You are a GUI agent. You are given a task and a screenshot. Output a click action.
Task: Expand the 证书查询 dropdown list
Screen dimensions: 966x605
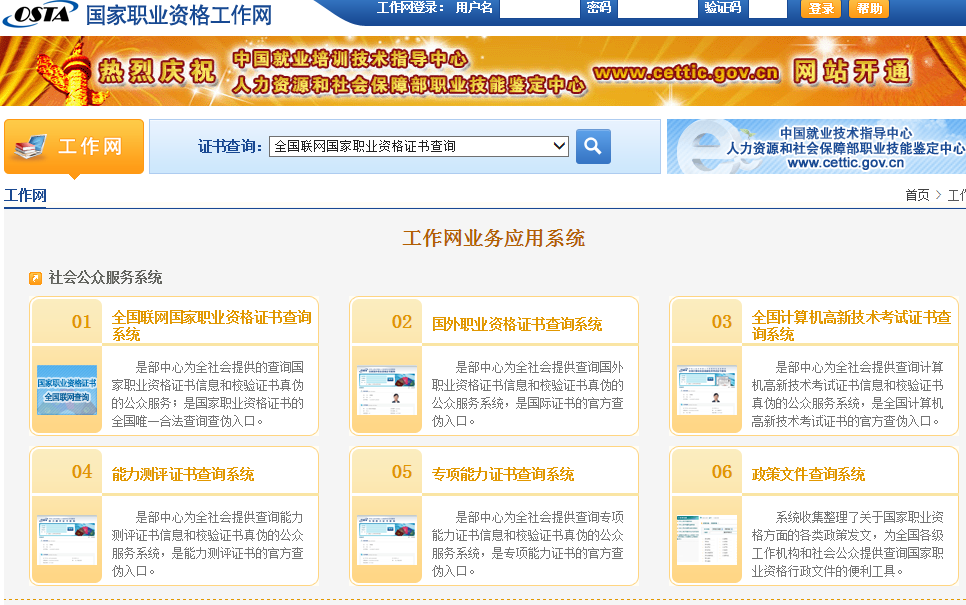[419, 146]
